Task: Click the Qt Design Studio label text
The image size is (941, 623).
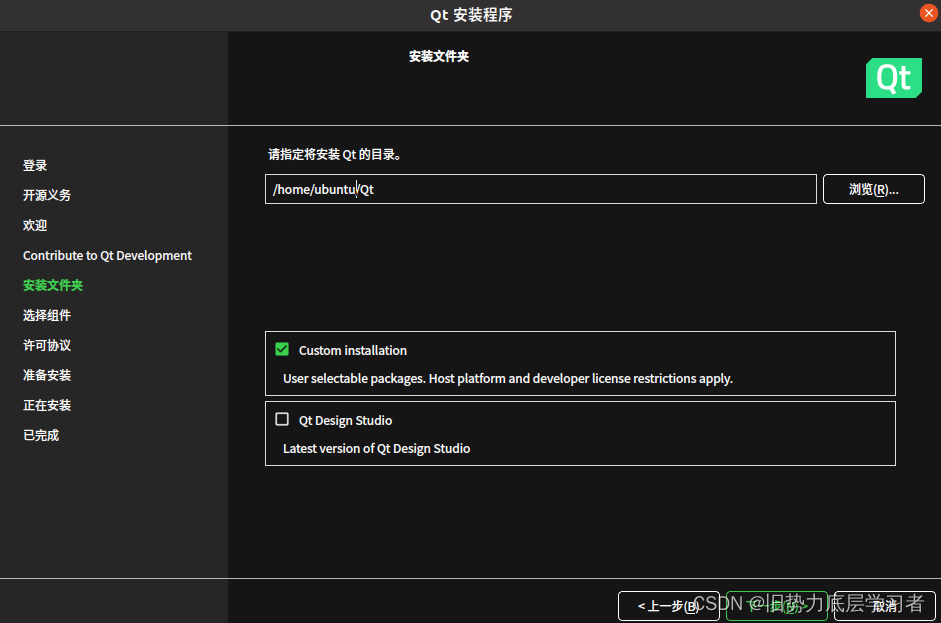Action: click(346, 421)
